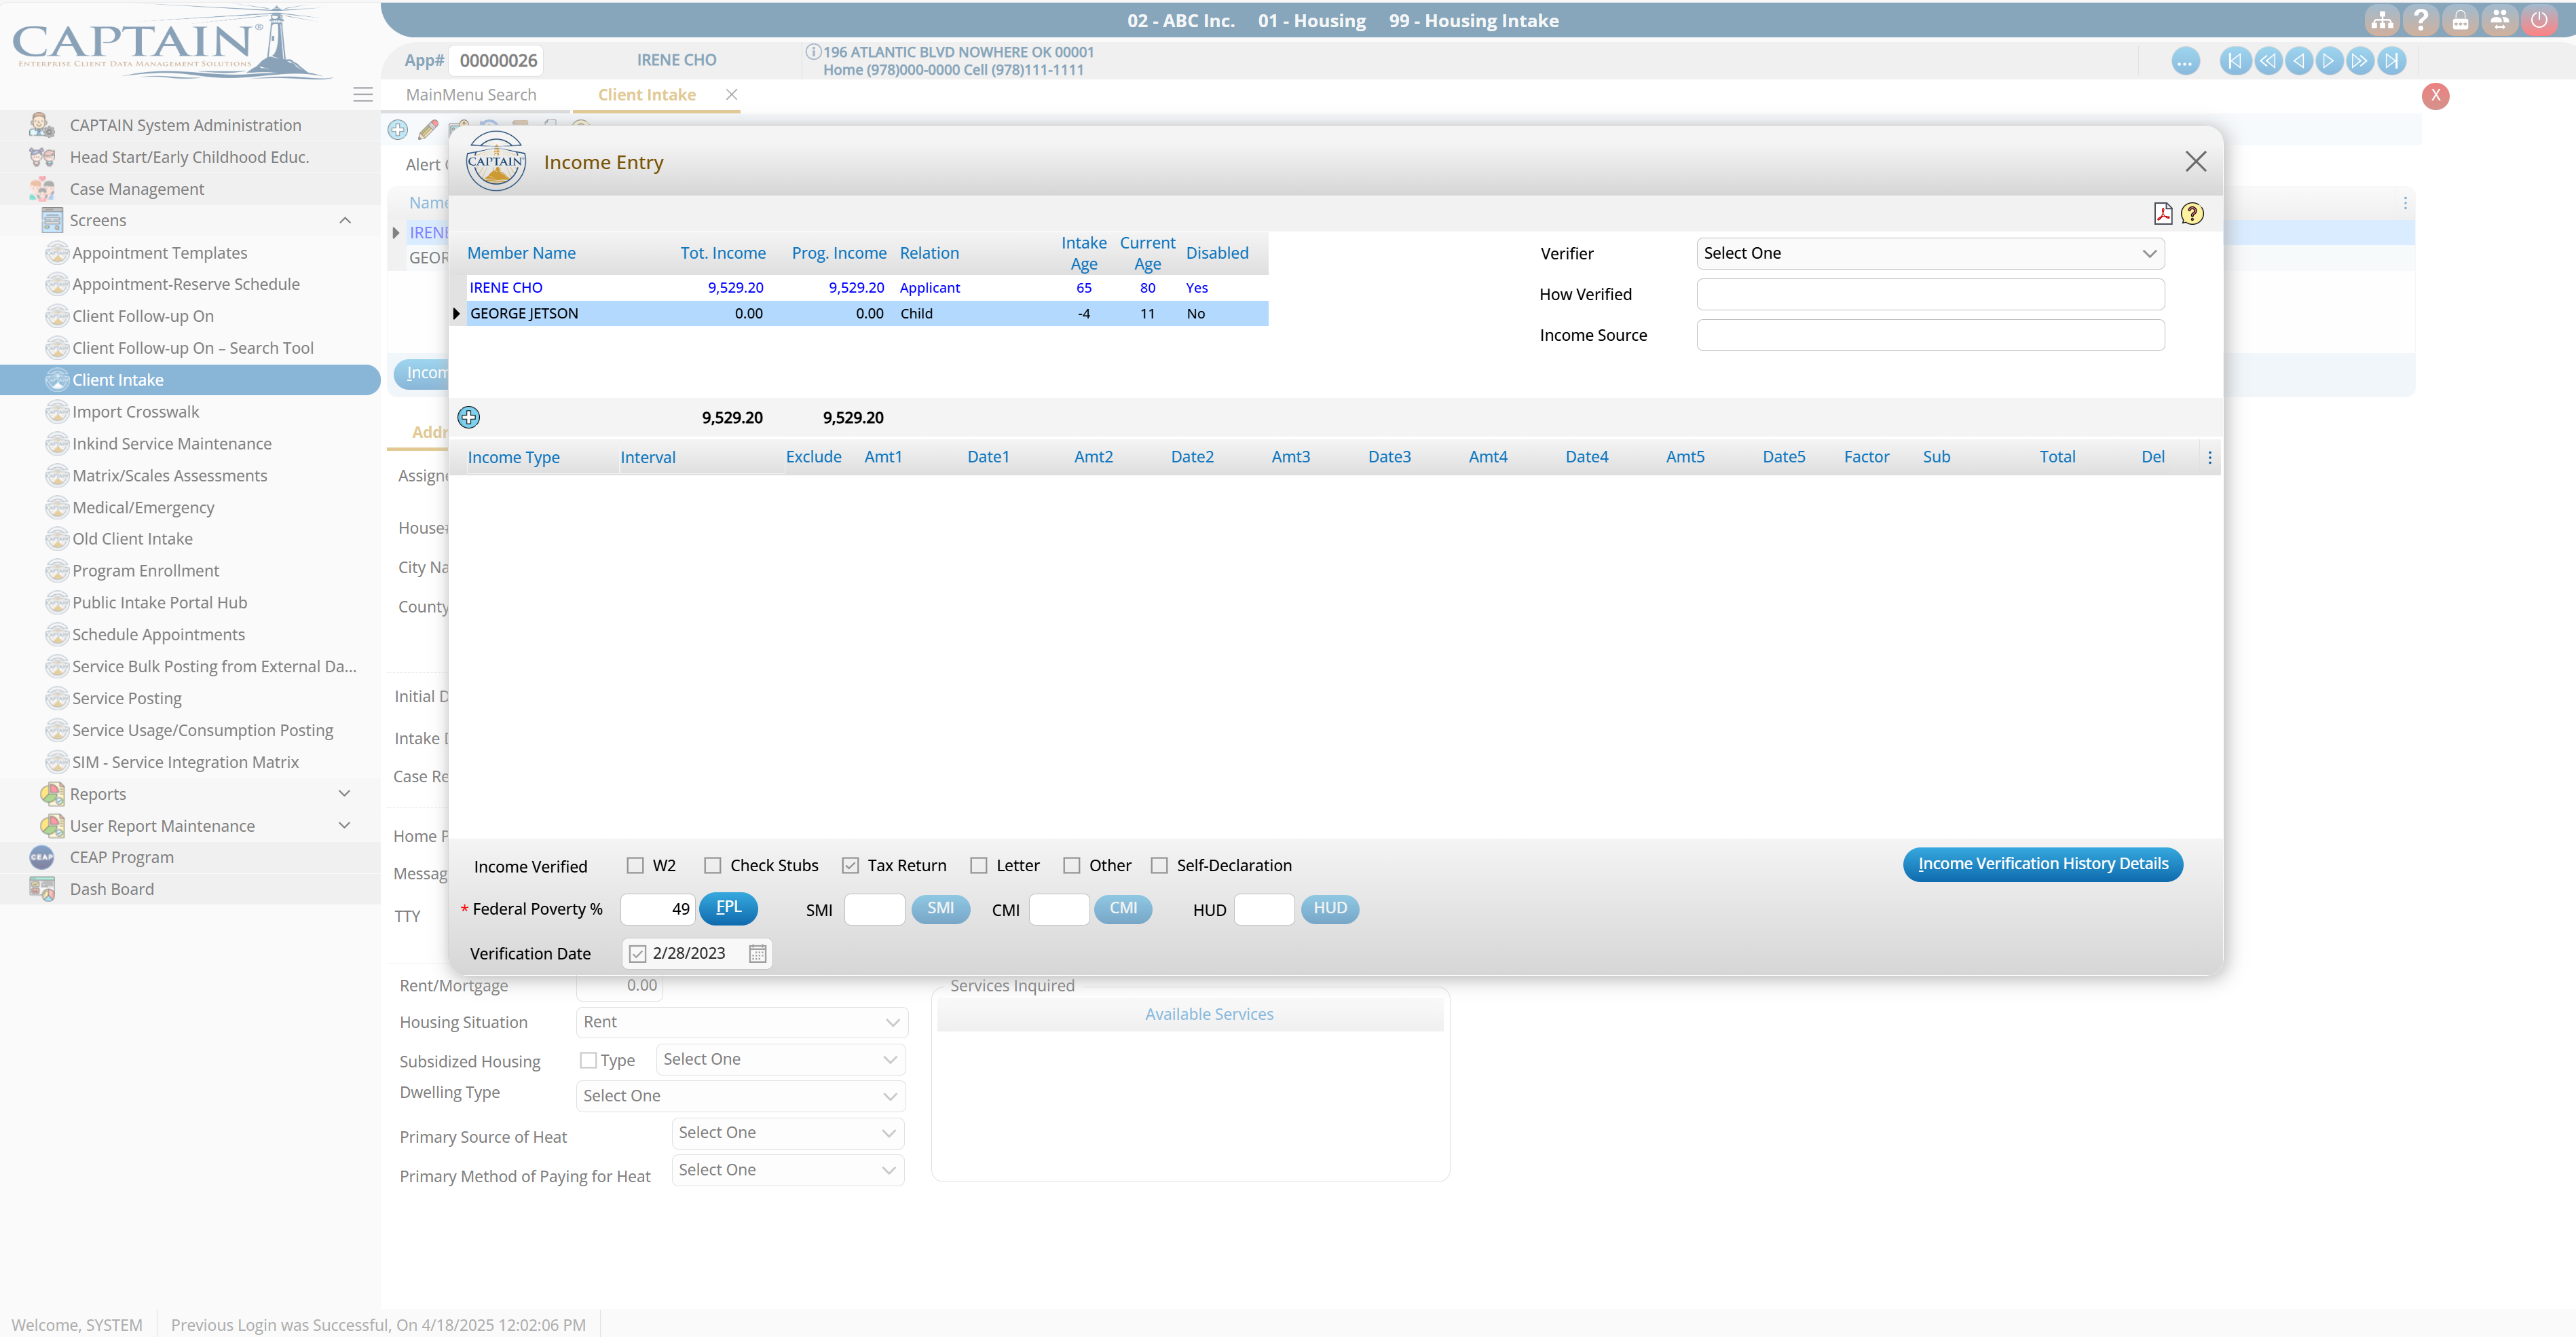Click the FPL button
The image size is (2576, 1337).
728,909
